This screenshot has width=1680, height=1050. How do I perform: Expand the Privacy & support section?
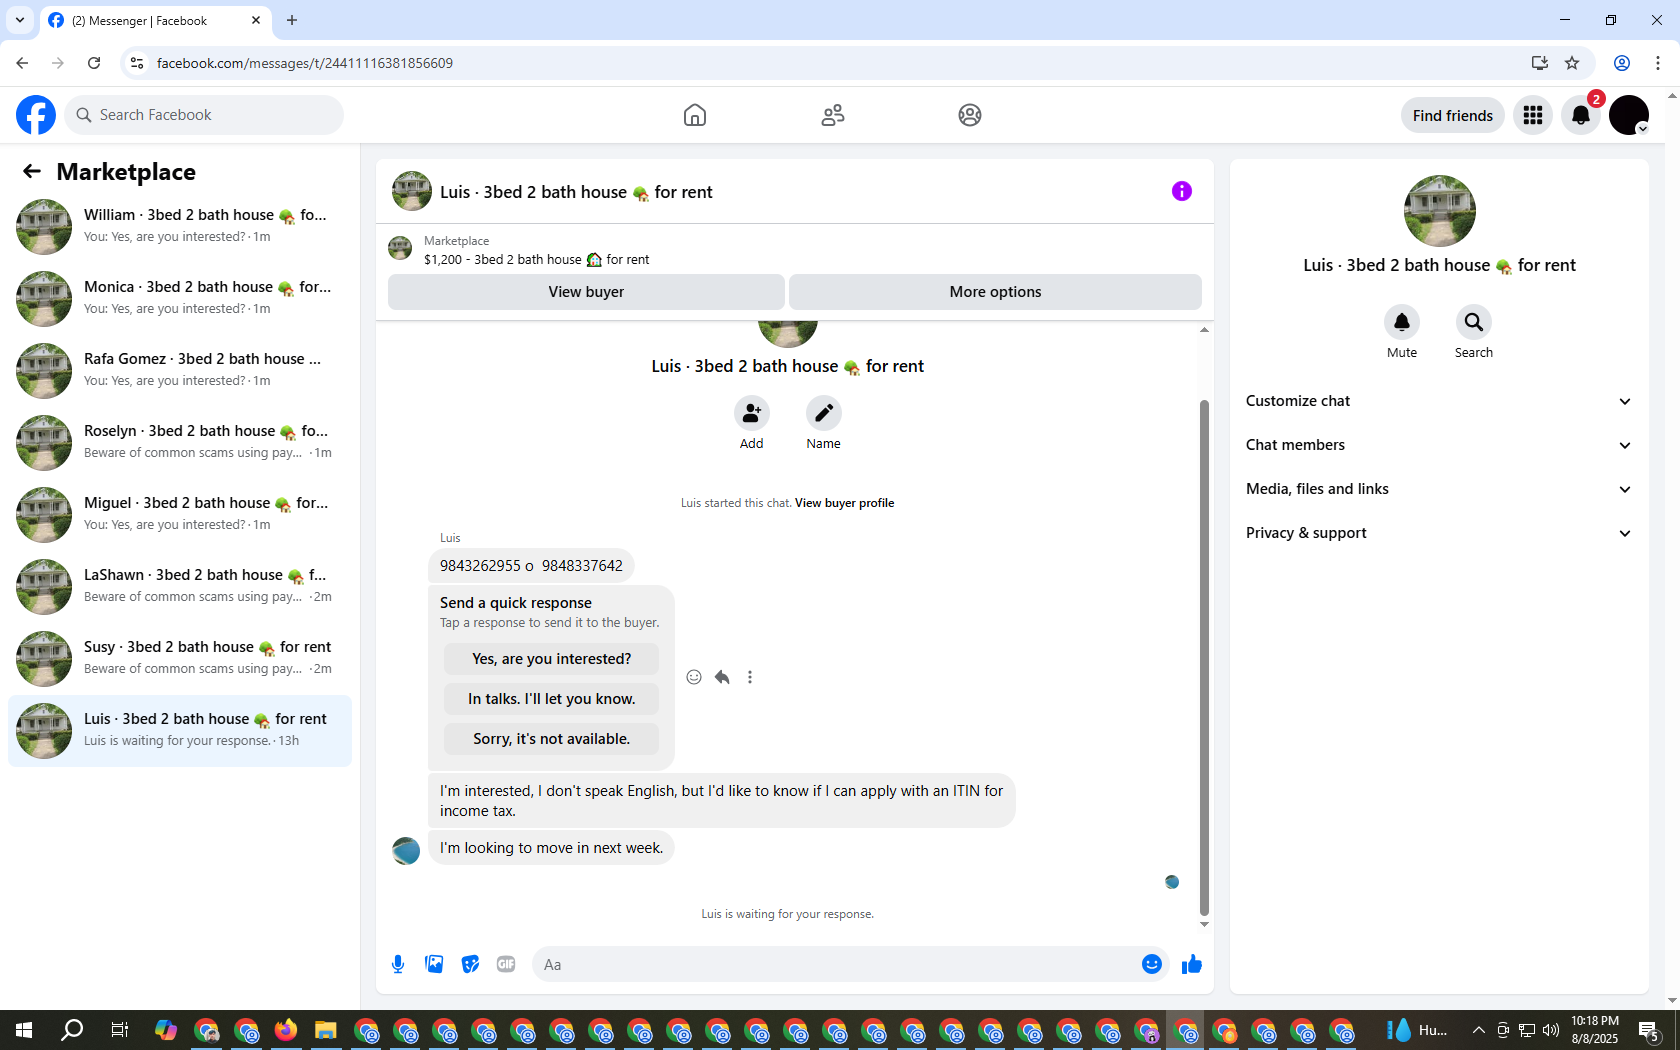pyautogui.click(x=1439, y=533)
